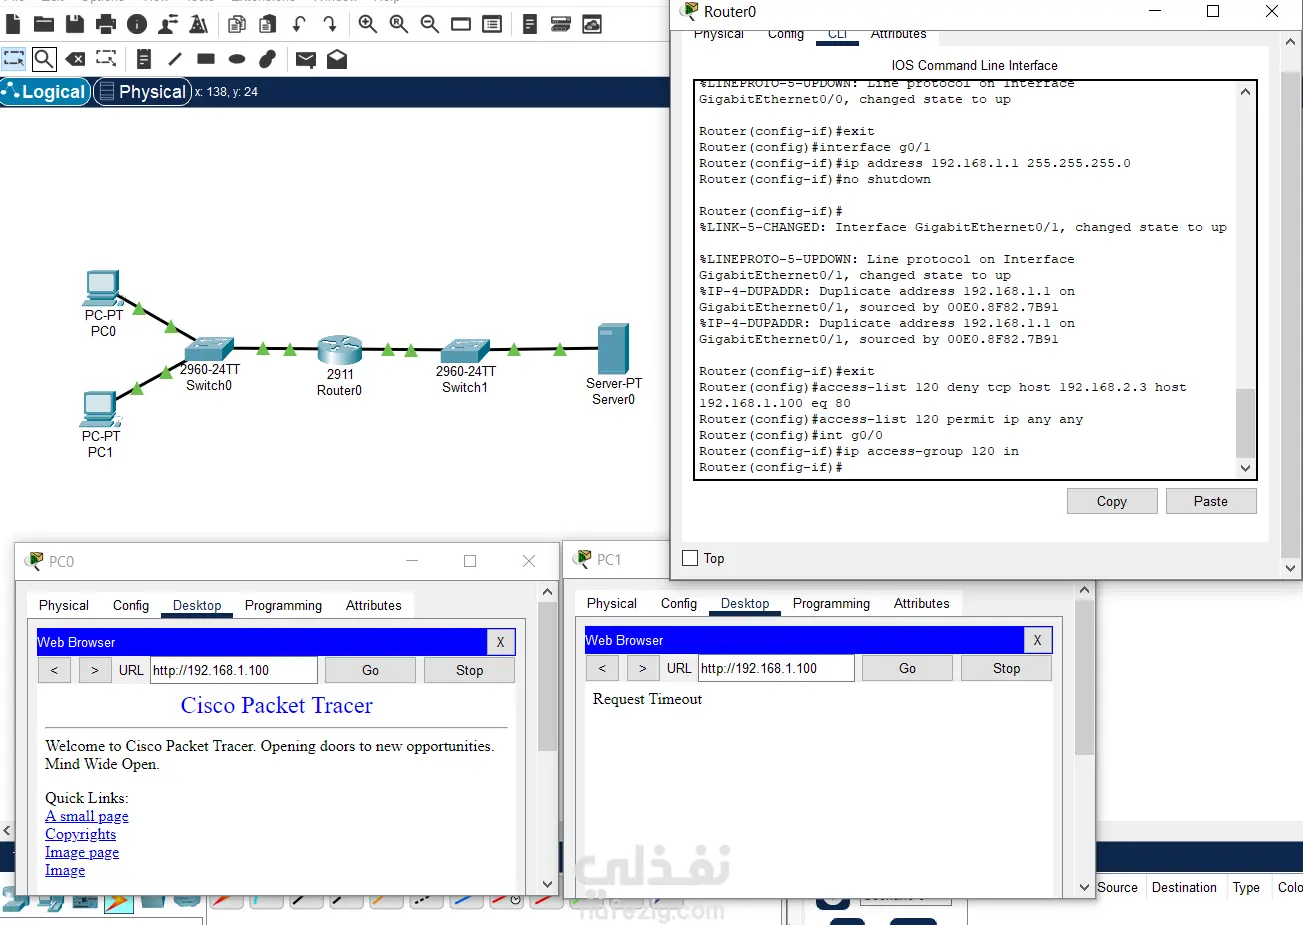Click the Add Complex PDU open envelope icon
Viewport: 1303px width, 925px height.
337,59
